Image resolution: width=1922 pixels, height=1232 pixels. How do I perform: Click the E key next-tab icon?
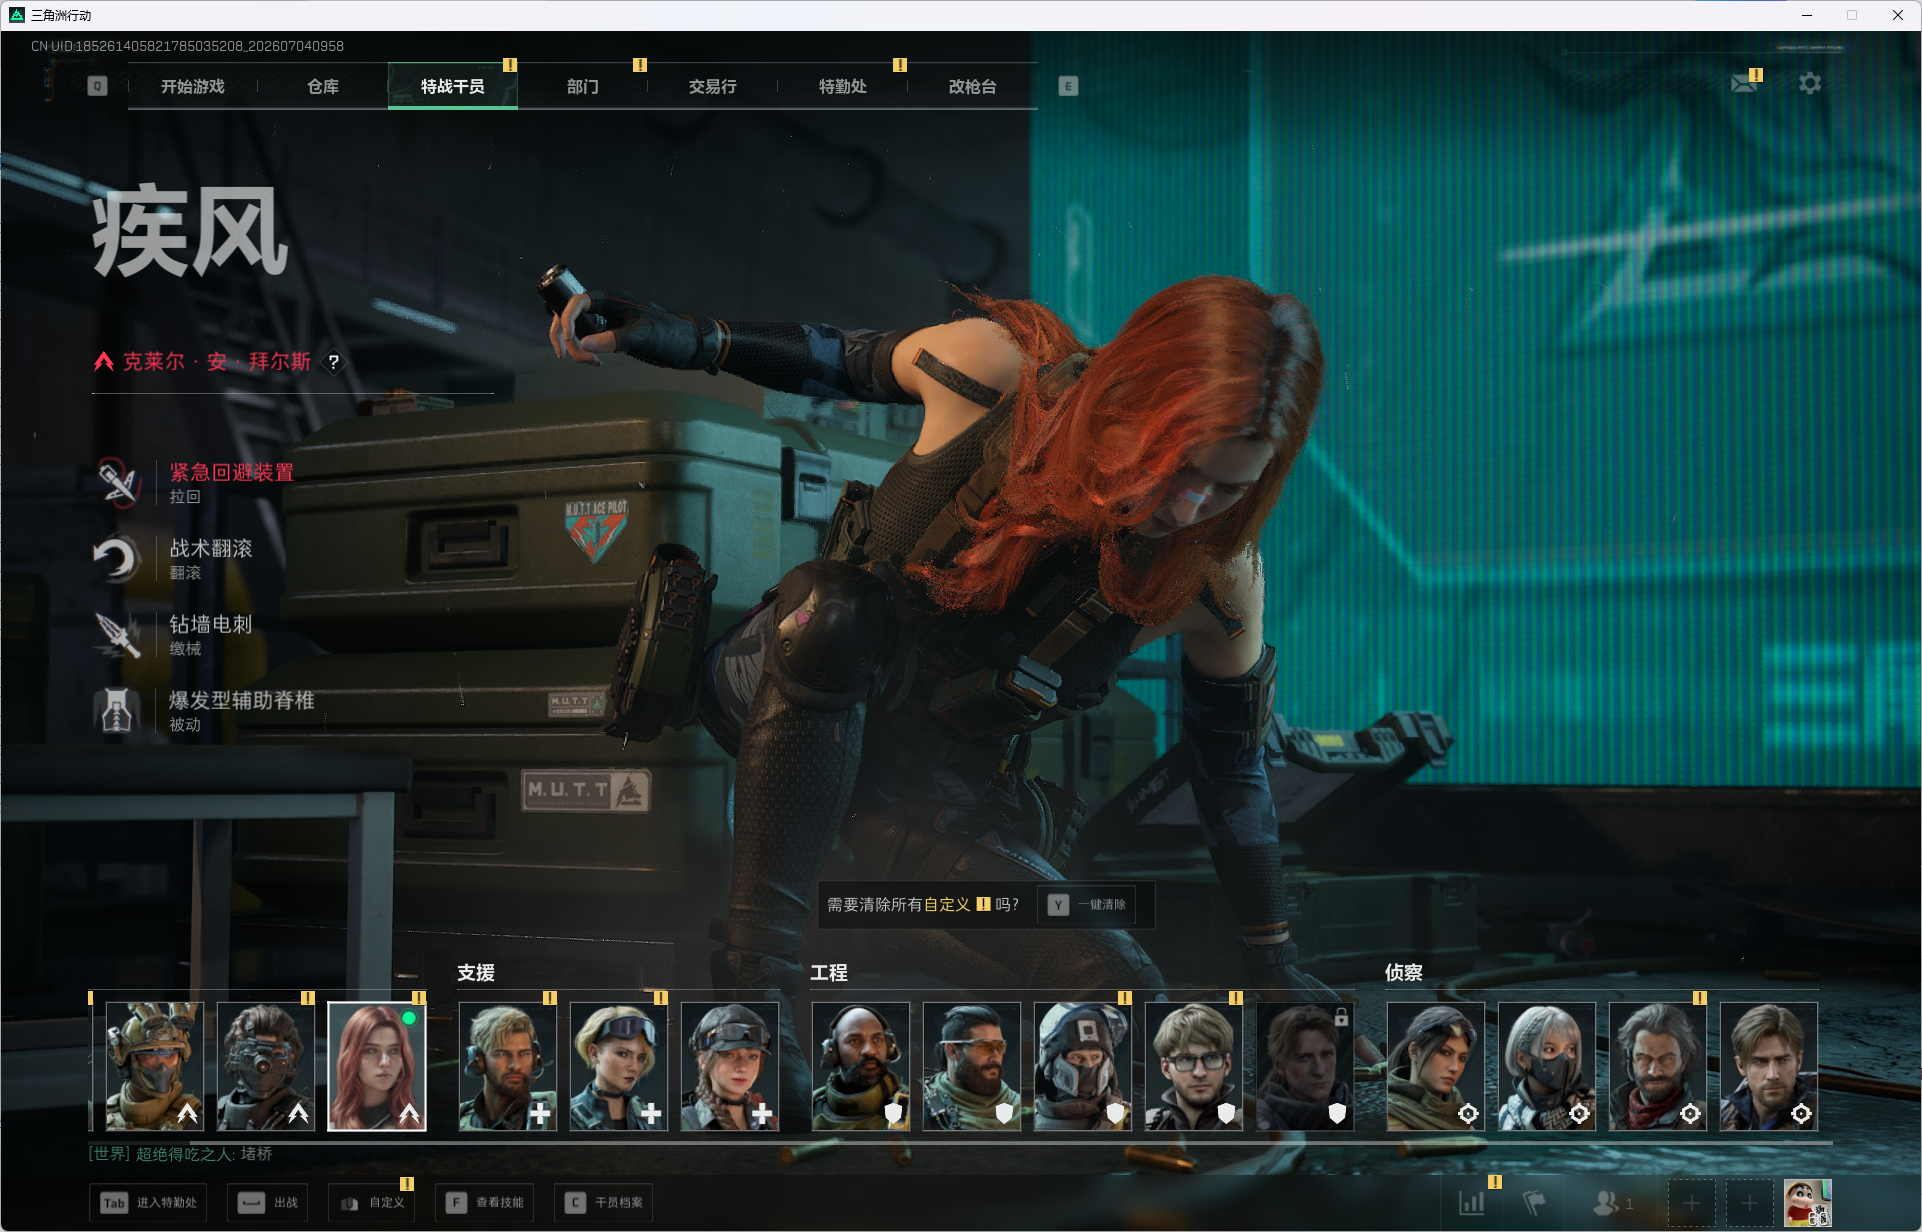pyautogui.click(x=1068, y=86)
